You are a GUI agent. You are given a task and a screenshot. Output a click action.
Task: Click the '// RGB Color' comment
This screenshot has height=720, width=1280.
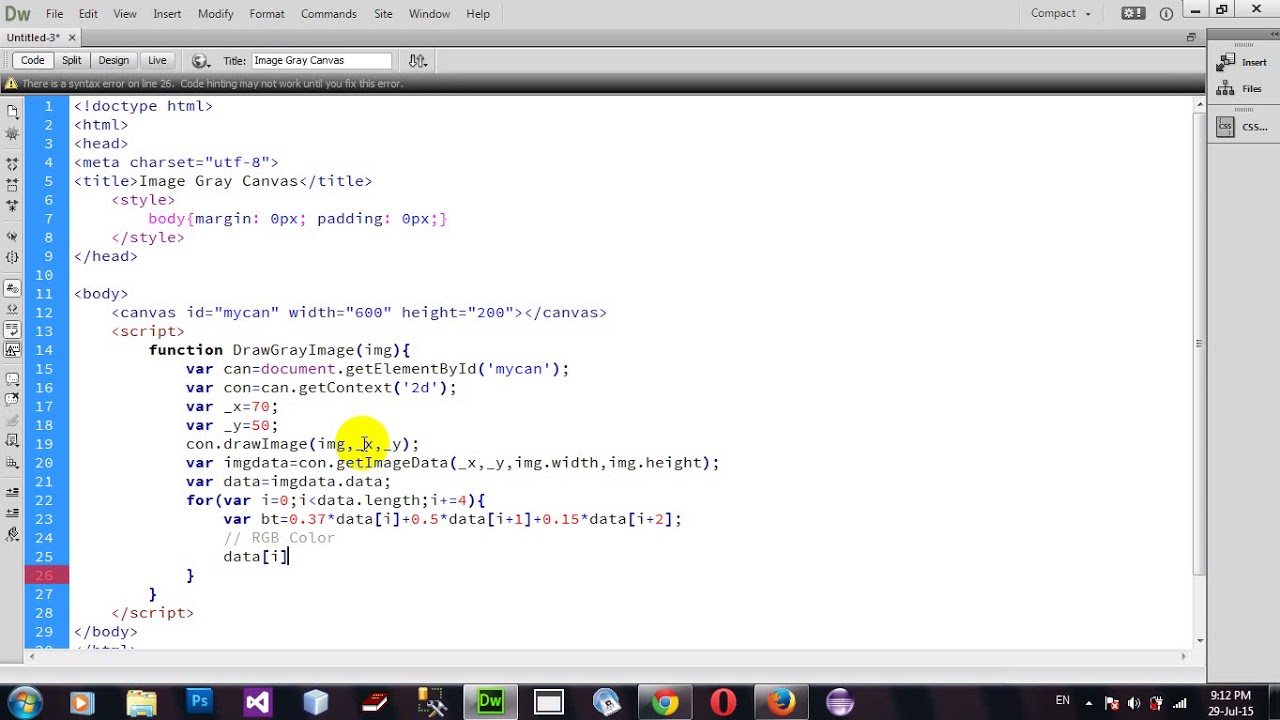(279, 538)
